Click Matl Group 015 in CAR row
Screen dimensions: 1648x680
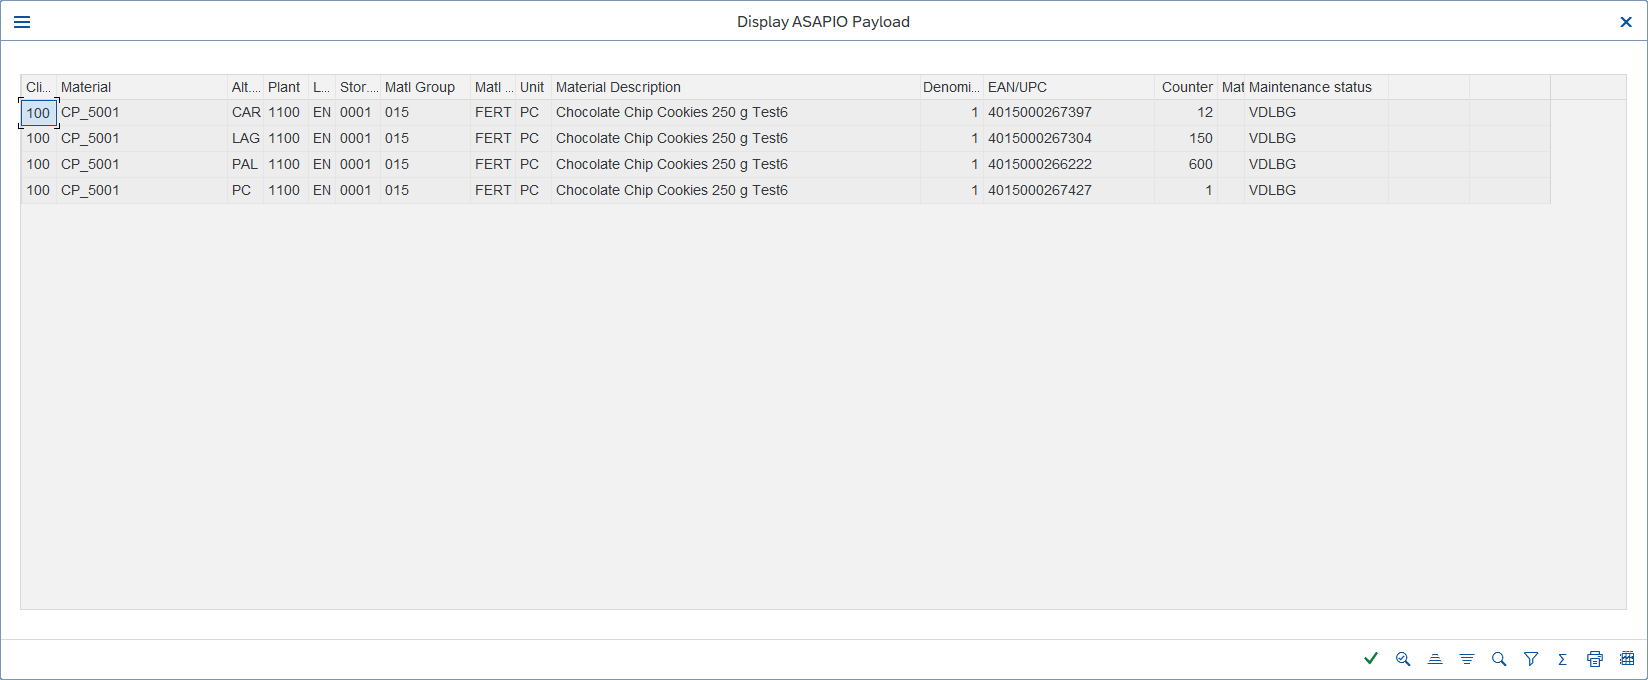pyautogui.click(x=425, y=113)
